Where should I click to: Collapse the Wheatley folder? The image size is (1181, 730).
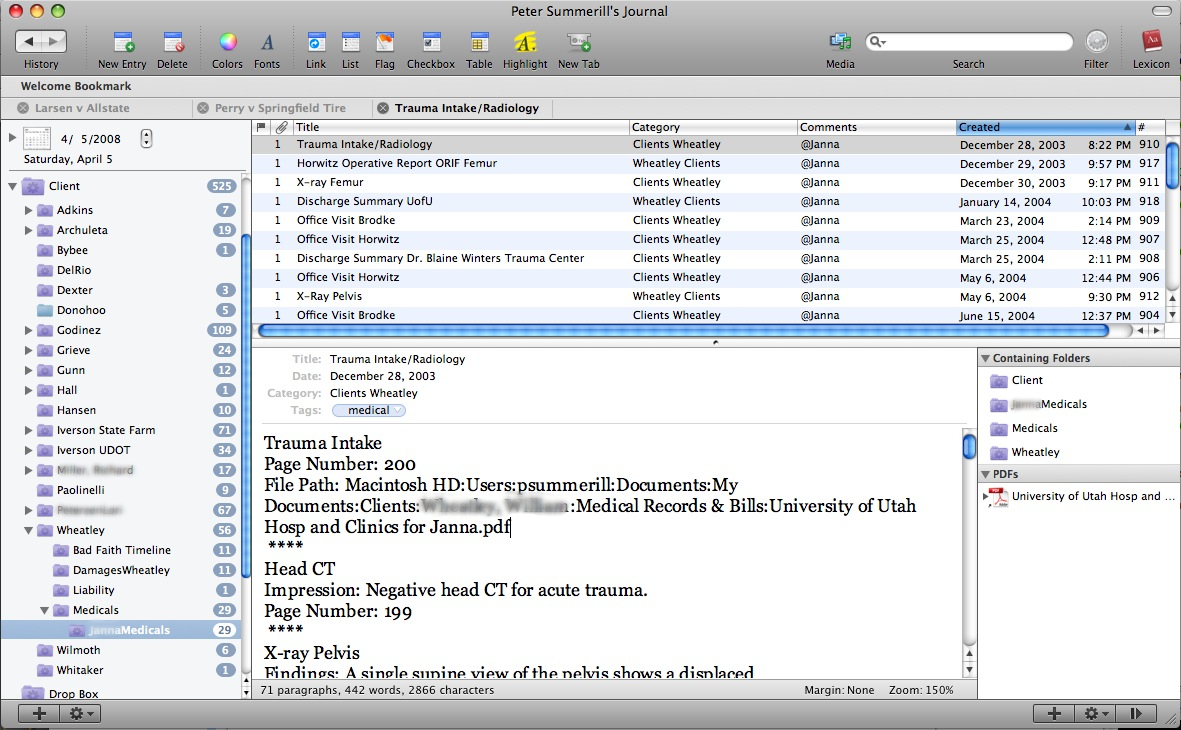tap(29, 530)
